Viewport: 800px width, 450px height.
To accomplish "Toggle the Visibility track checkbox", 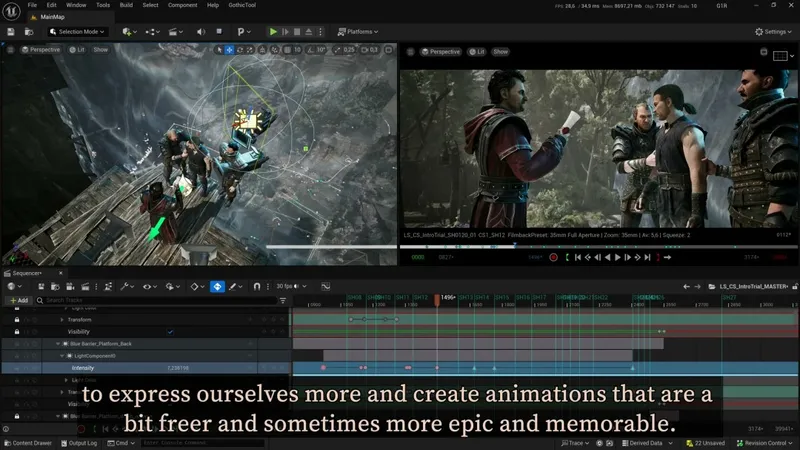I will click(x=170, y=331).
